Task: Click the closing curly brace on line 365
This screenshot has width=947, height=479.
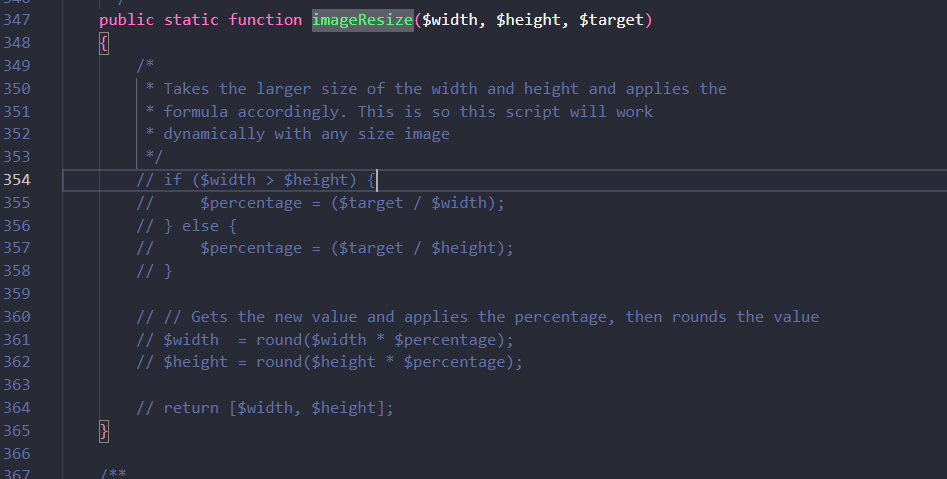Action: 104,431
